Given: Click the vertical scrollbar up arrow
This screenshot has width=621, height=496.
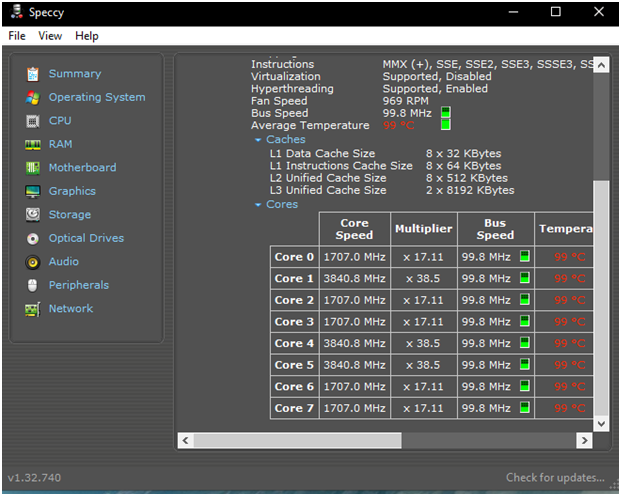Looking at the screenshot, I should [601, 65].
